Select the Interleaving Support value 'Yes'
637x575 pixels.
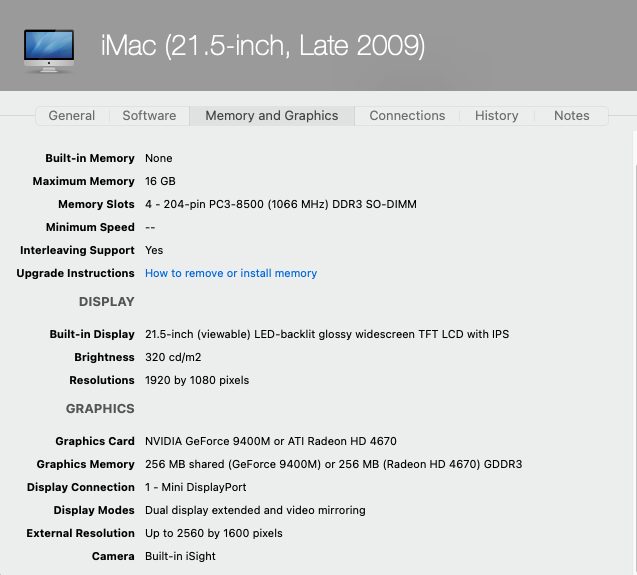[154, 250]
